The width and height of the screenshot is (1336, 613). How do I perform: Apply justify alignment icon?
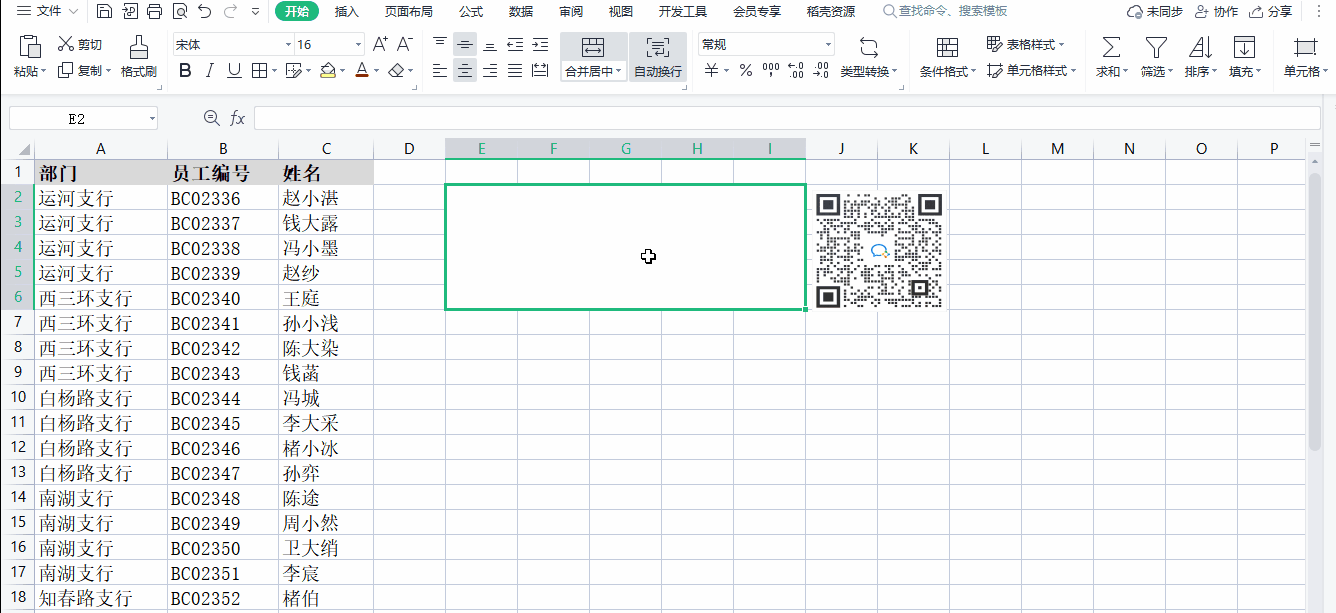[515, 70]
